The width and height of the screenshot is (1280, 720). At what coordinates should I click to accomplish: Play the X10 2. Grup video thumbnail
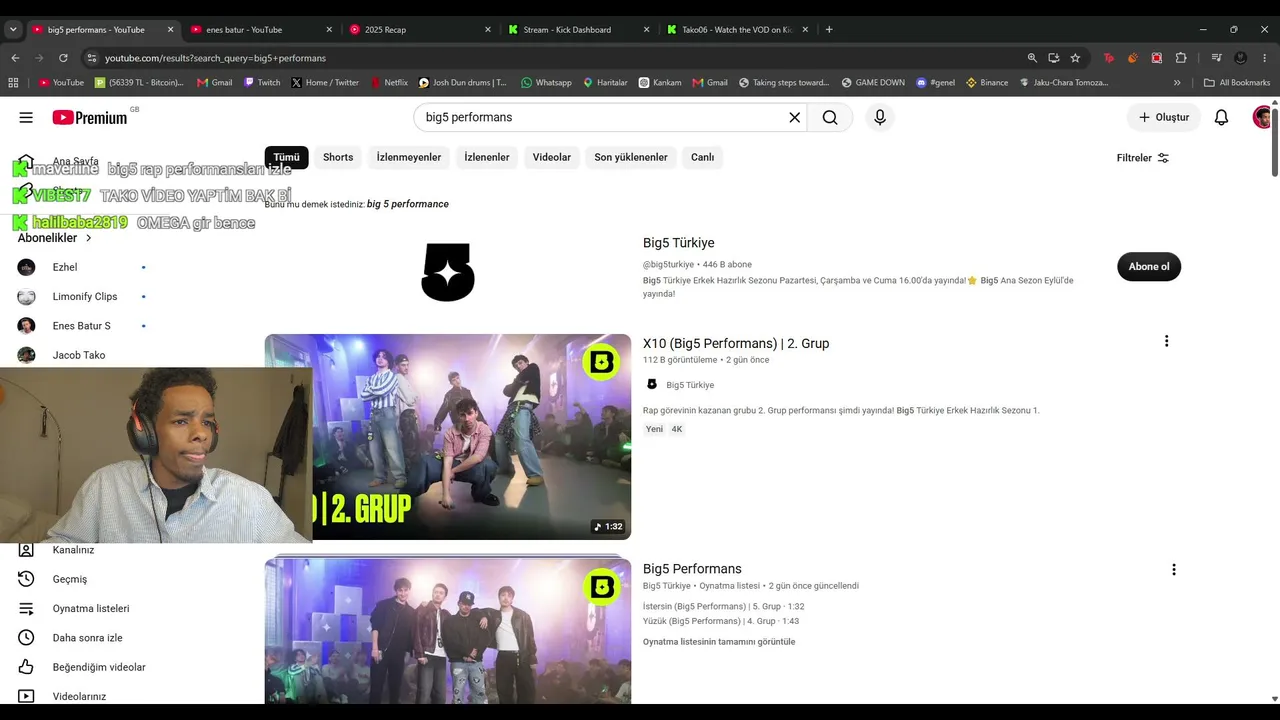pyautogui.click(x=448, y=437)
